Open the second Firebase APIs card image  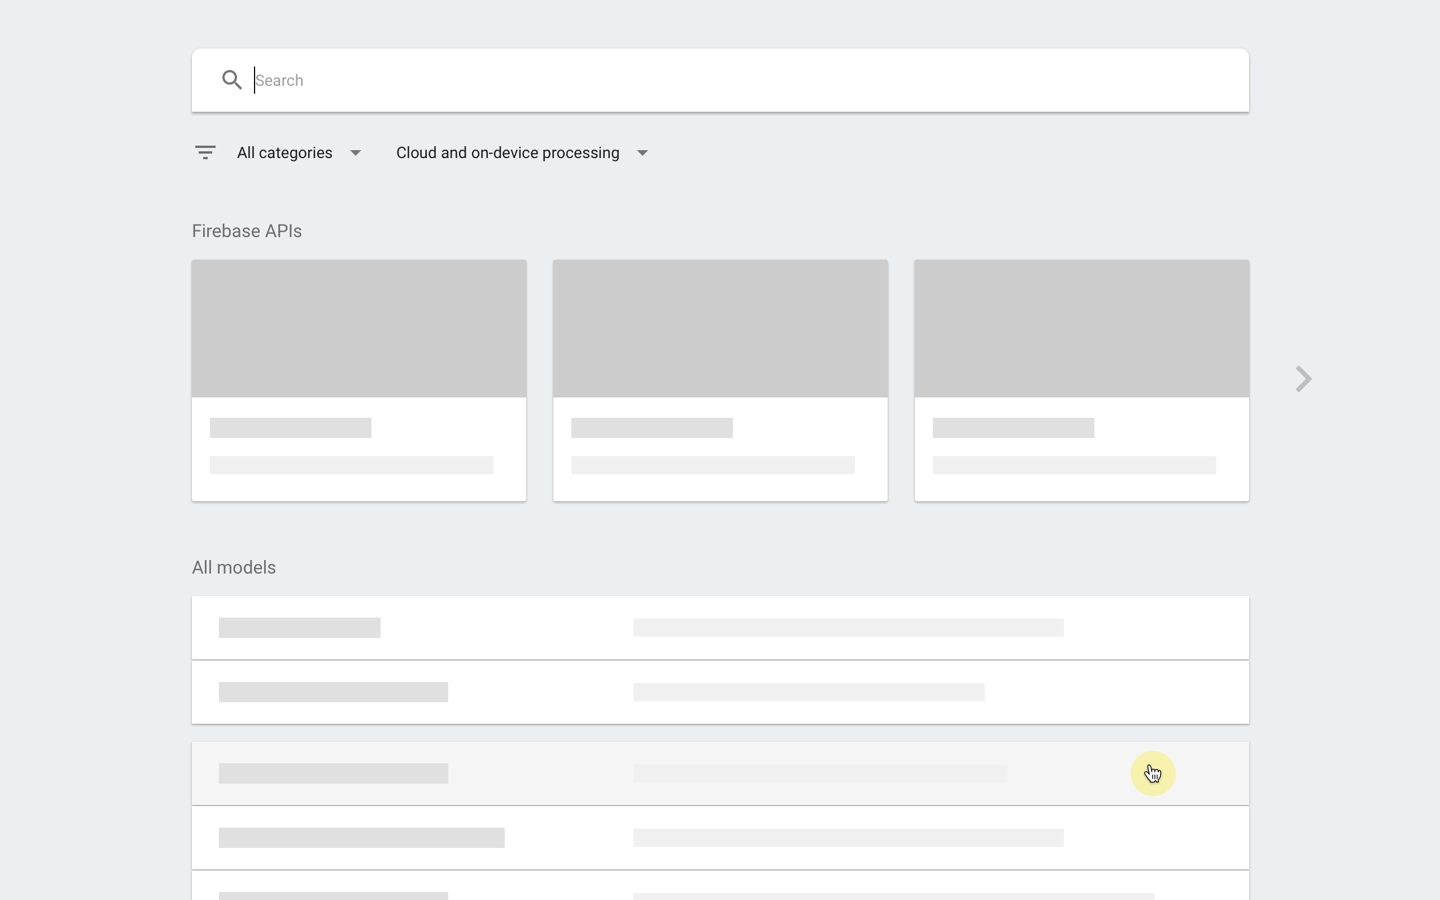(x=720, y=329)
